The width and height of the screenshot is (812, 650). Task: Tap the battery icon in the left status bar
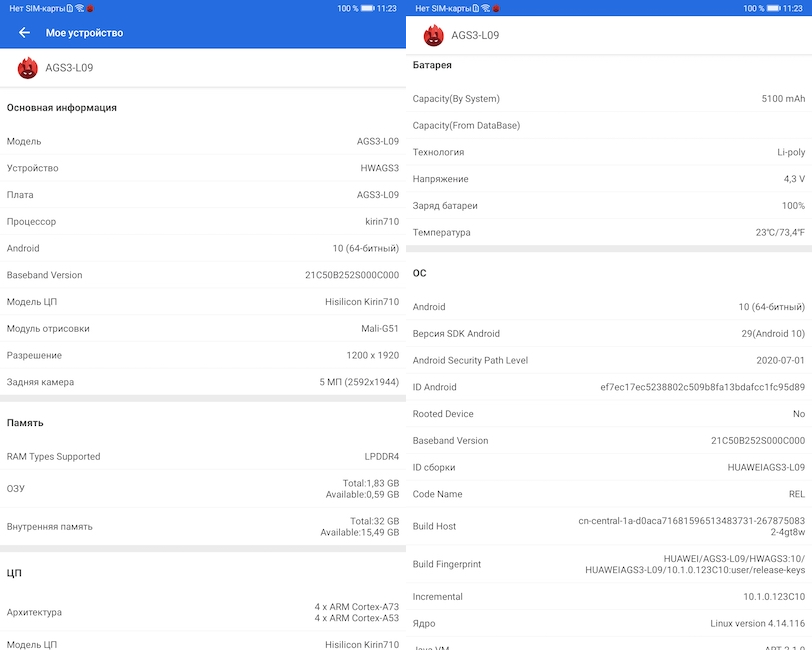click(368, 8)
